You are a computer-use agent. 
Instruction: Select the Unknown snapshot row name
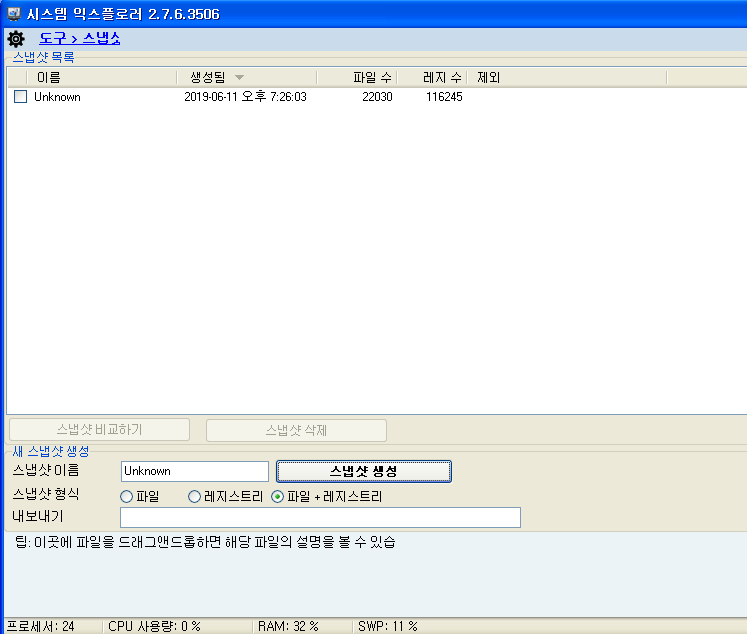coord(57,97)
